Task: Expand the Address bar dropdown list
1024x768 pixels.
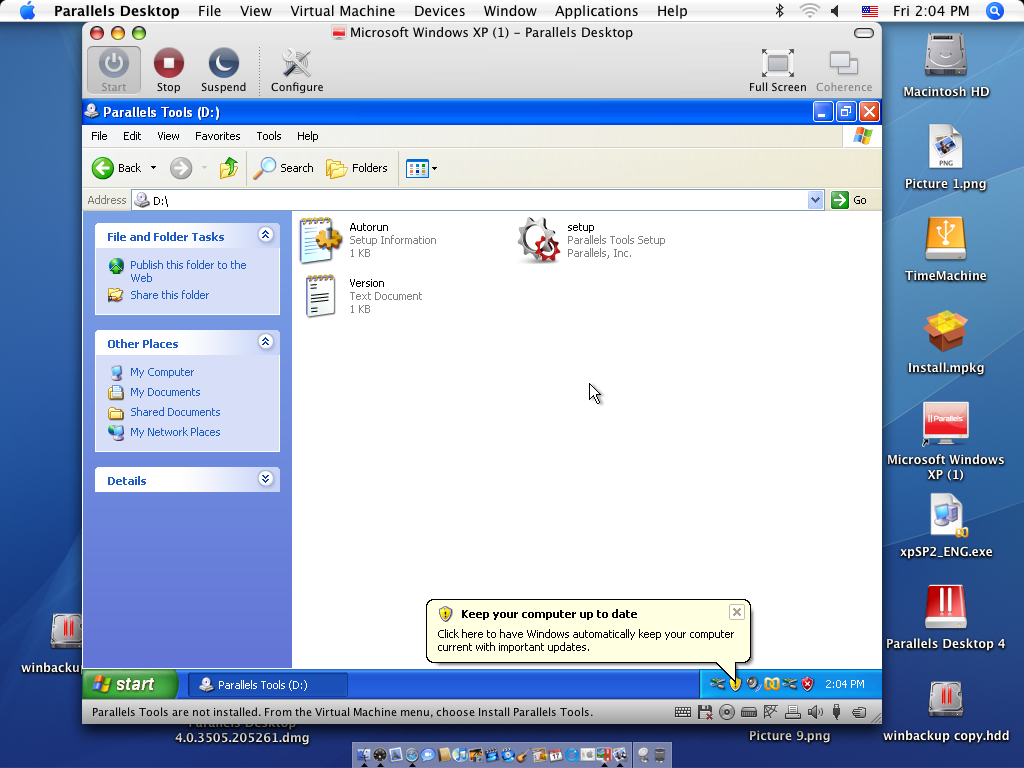Action: (x=815, y=200)
